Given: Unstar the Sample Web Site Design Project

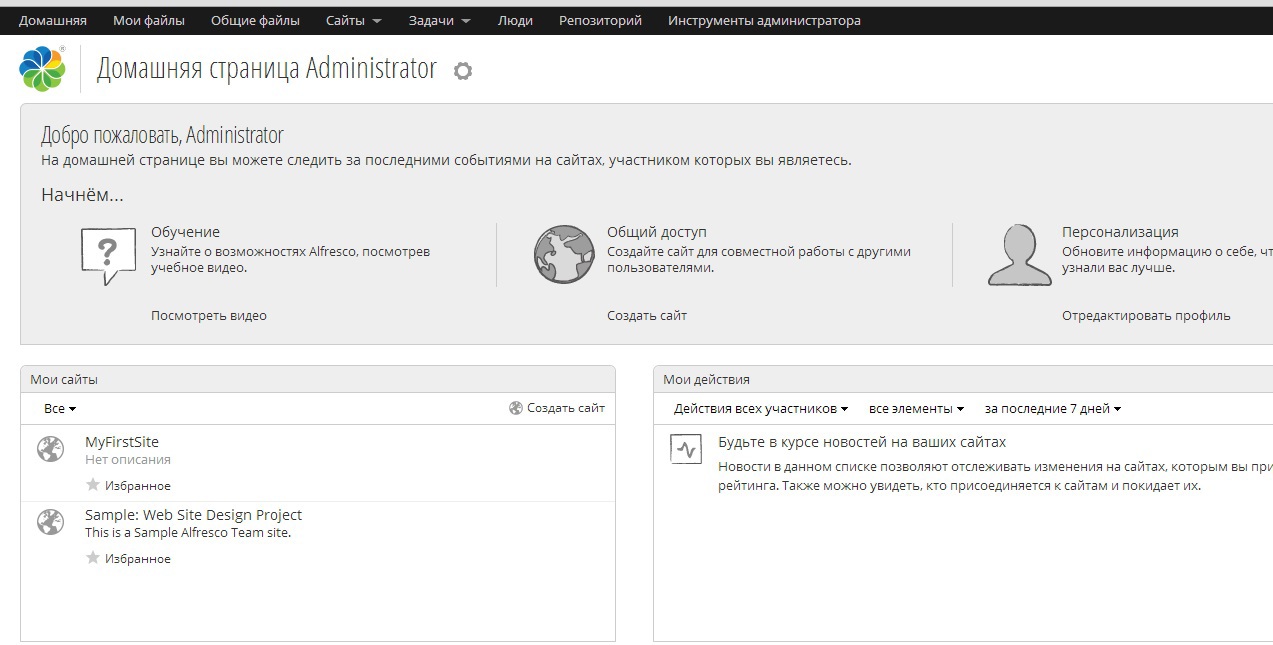Looking at the screenshot, I should (x=91, y=558).
